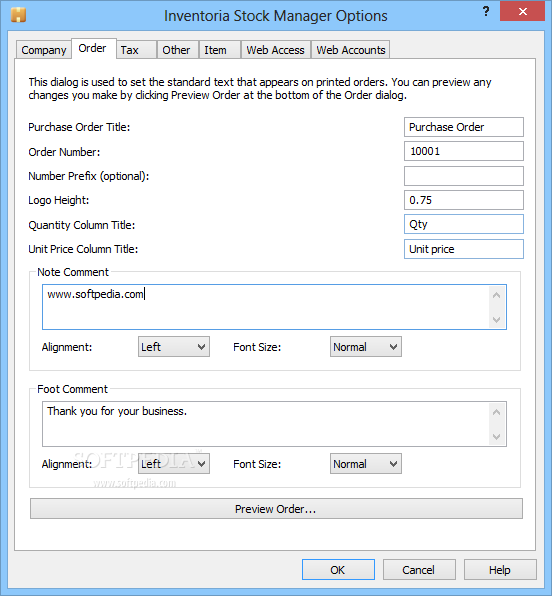The height and width of the screenshot is (596, 552).
Task: Confirm settings with OK button
Action: click(338, 570)
